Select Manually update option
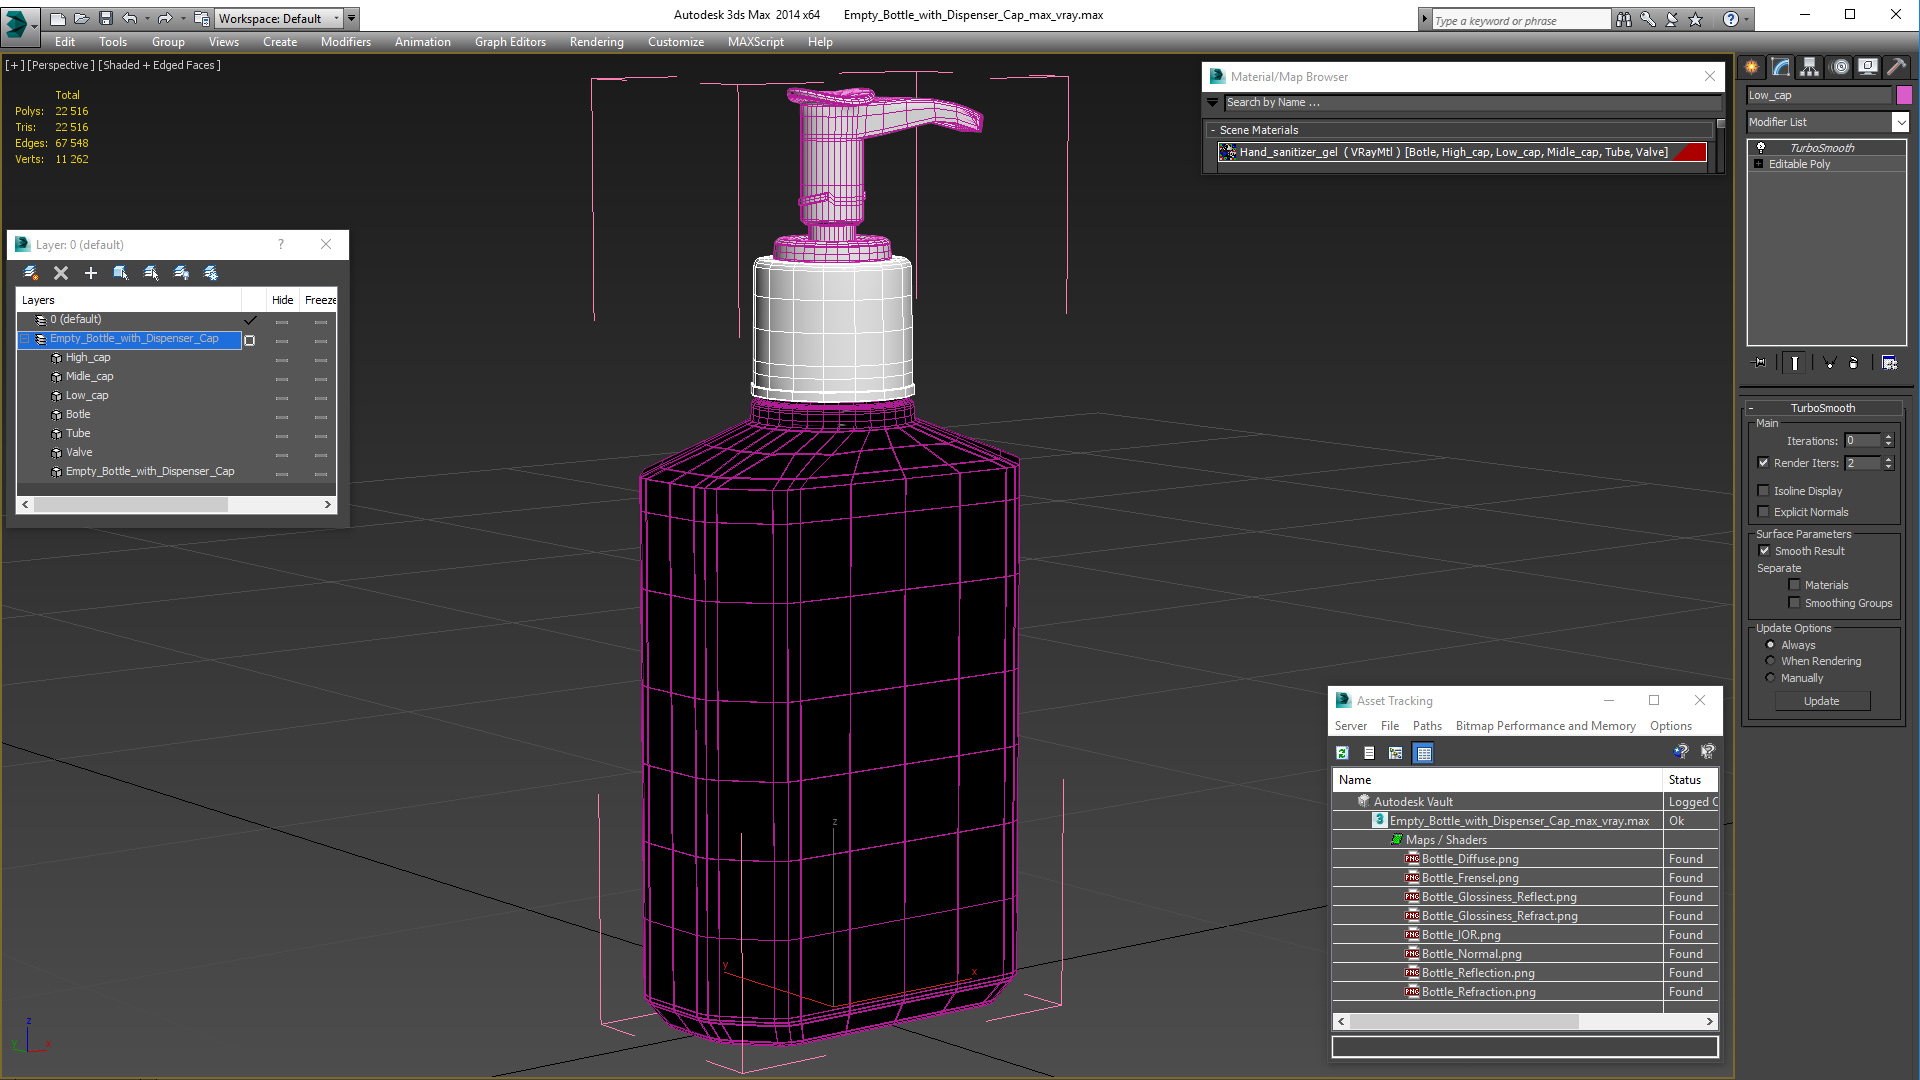This screenshot has height=1080, width=1920. 1770,677
